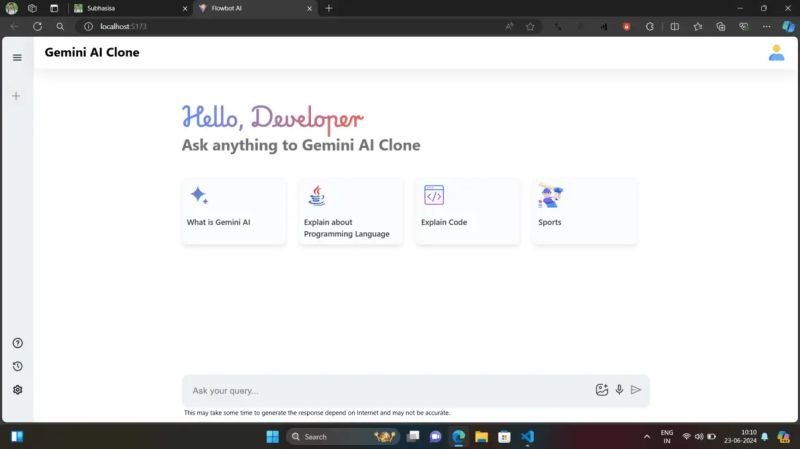Click the code bracket icon on the Explain Code card
Screen dimensions: 800x449
434,195
